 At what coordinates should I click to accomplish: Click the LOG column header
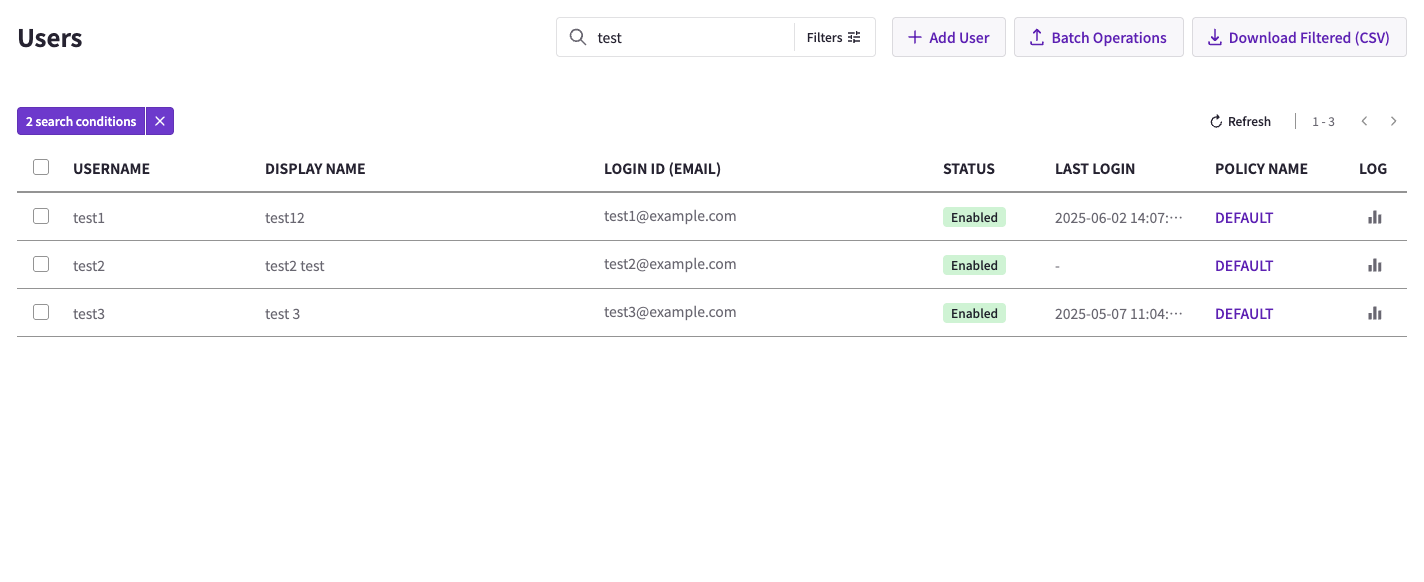1373,169
